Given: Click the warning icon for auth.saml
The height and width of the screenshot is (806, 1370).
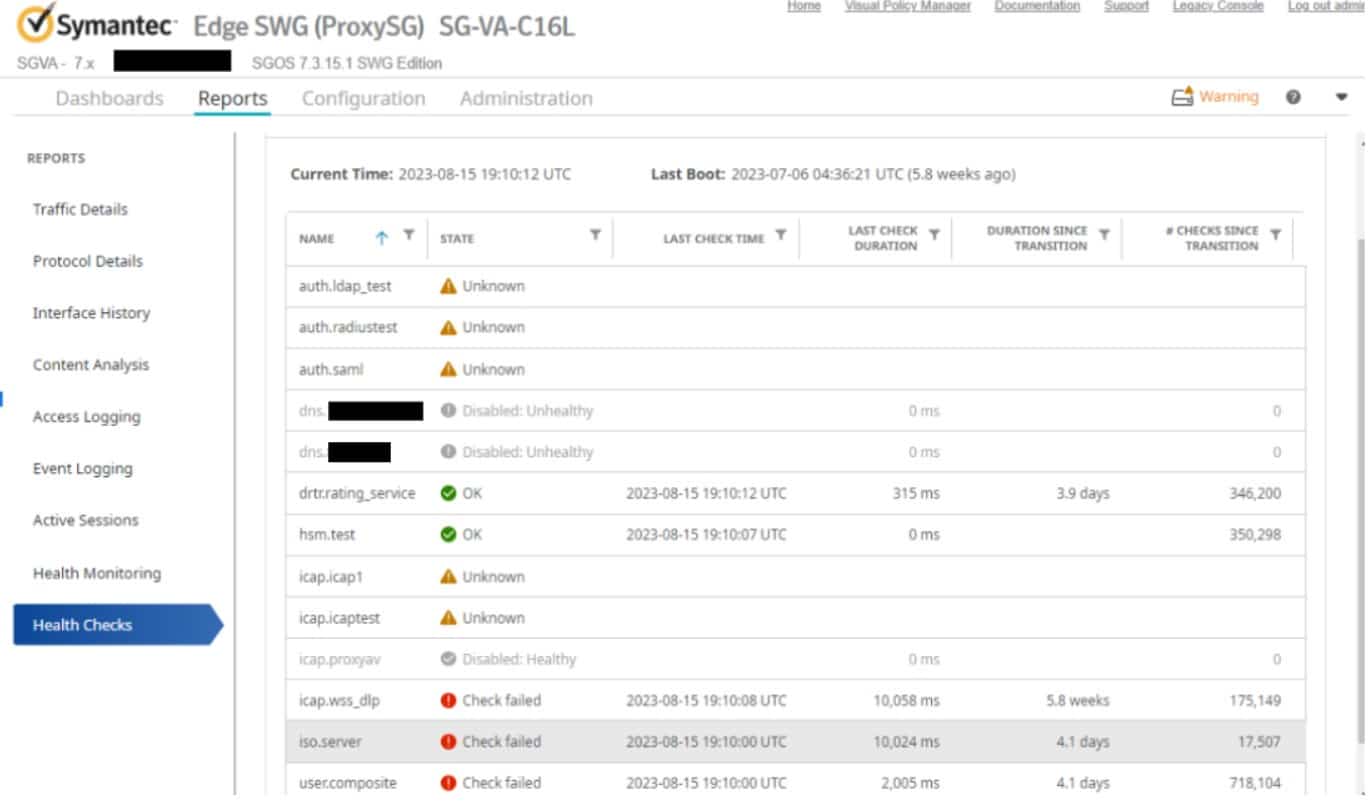Looking at the screenshot, I should pos(448,369).
